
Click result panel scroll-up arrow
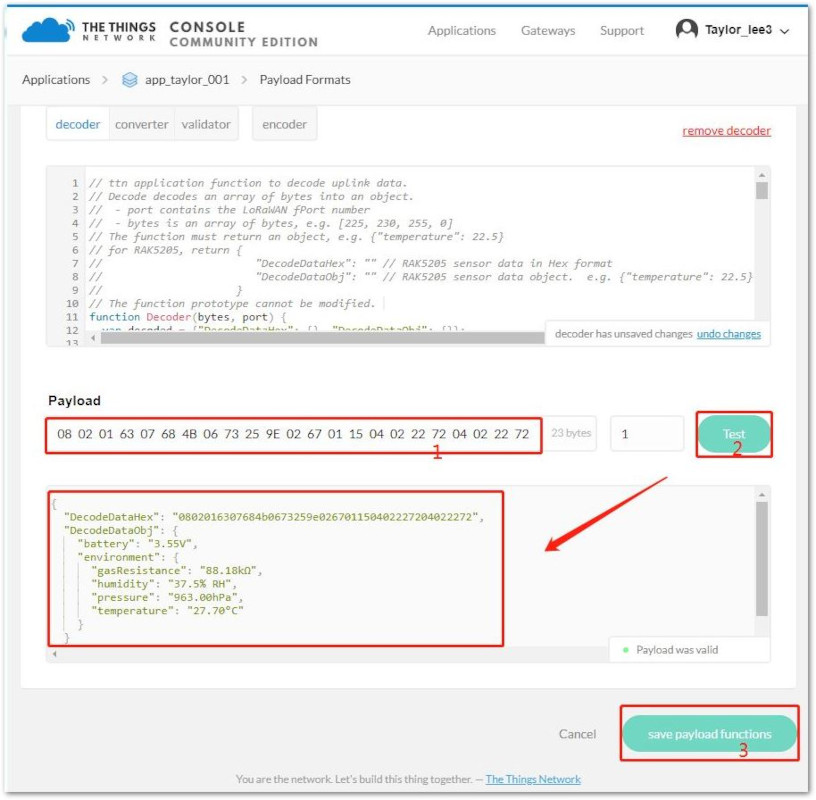coord(762,494)
